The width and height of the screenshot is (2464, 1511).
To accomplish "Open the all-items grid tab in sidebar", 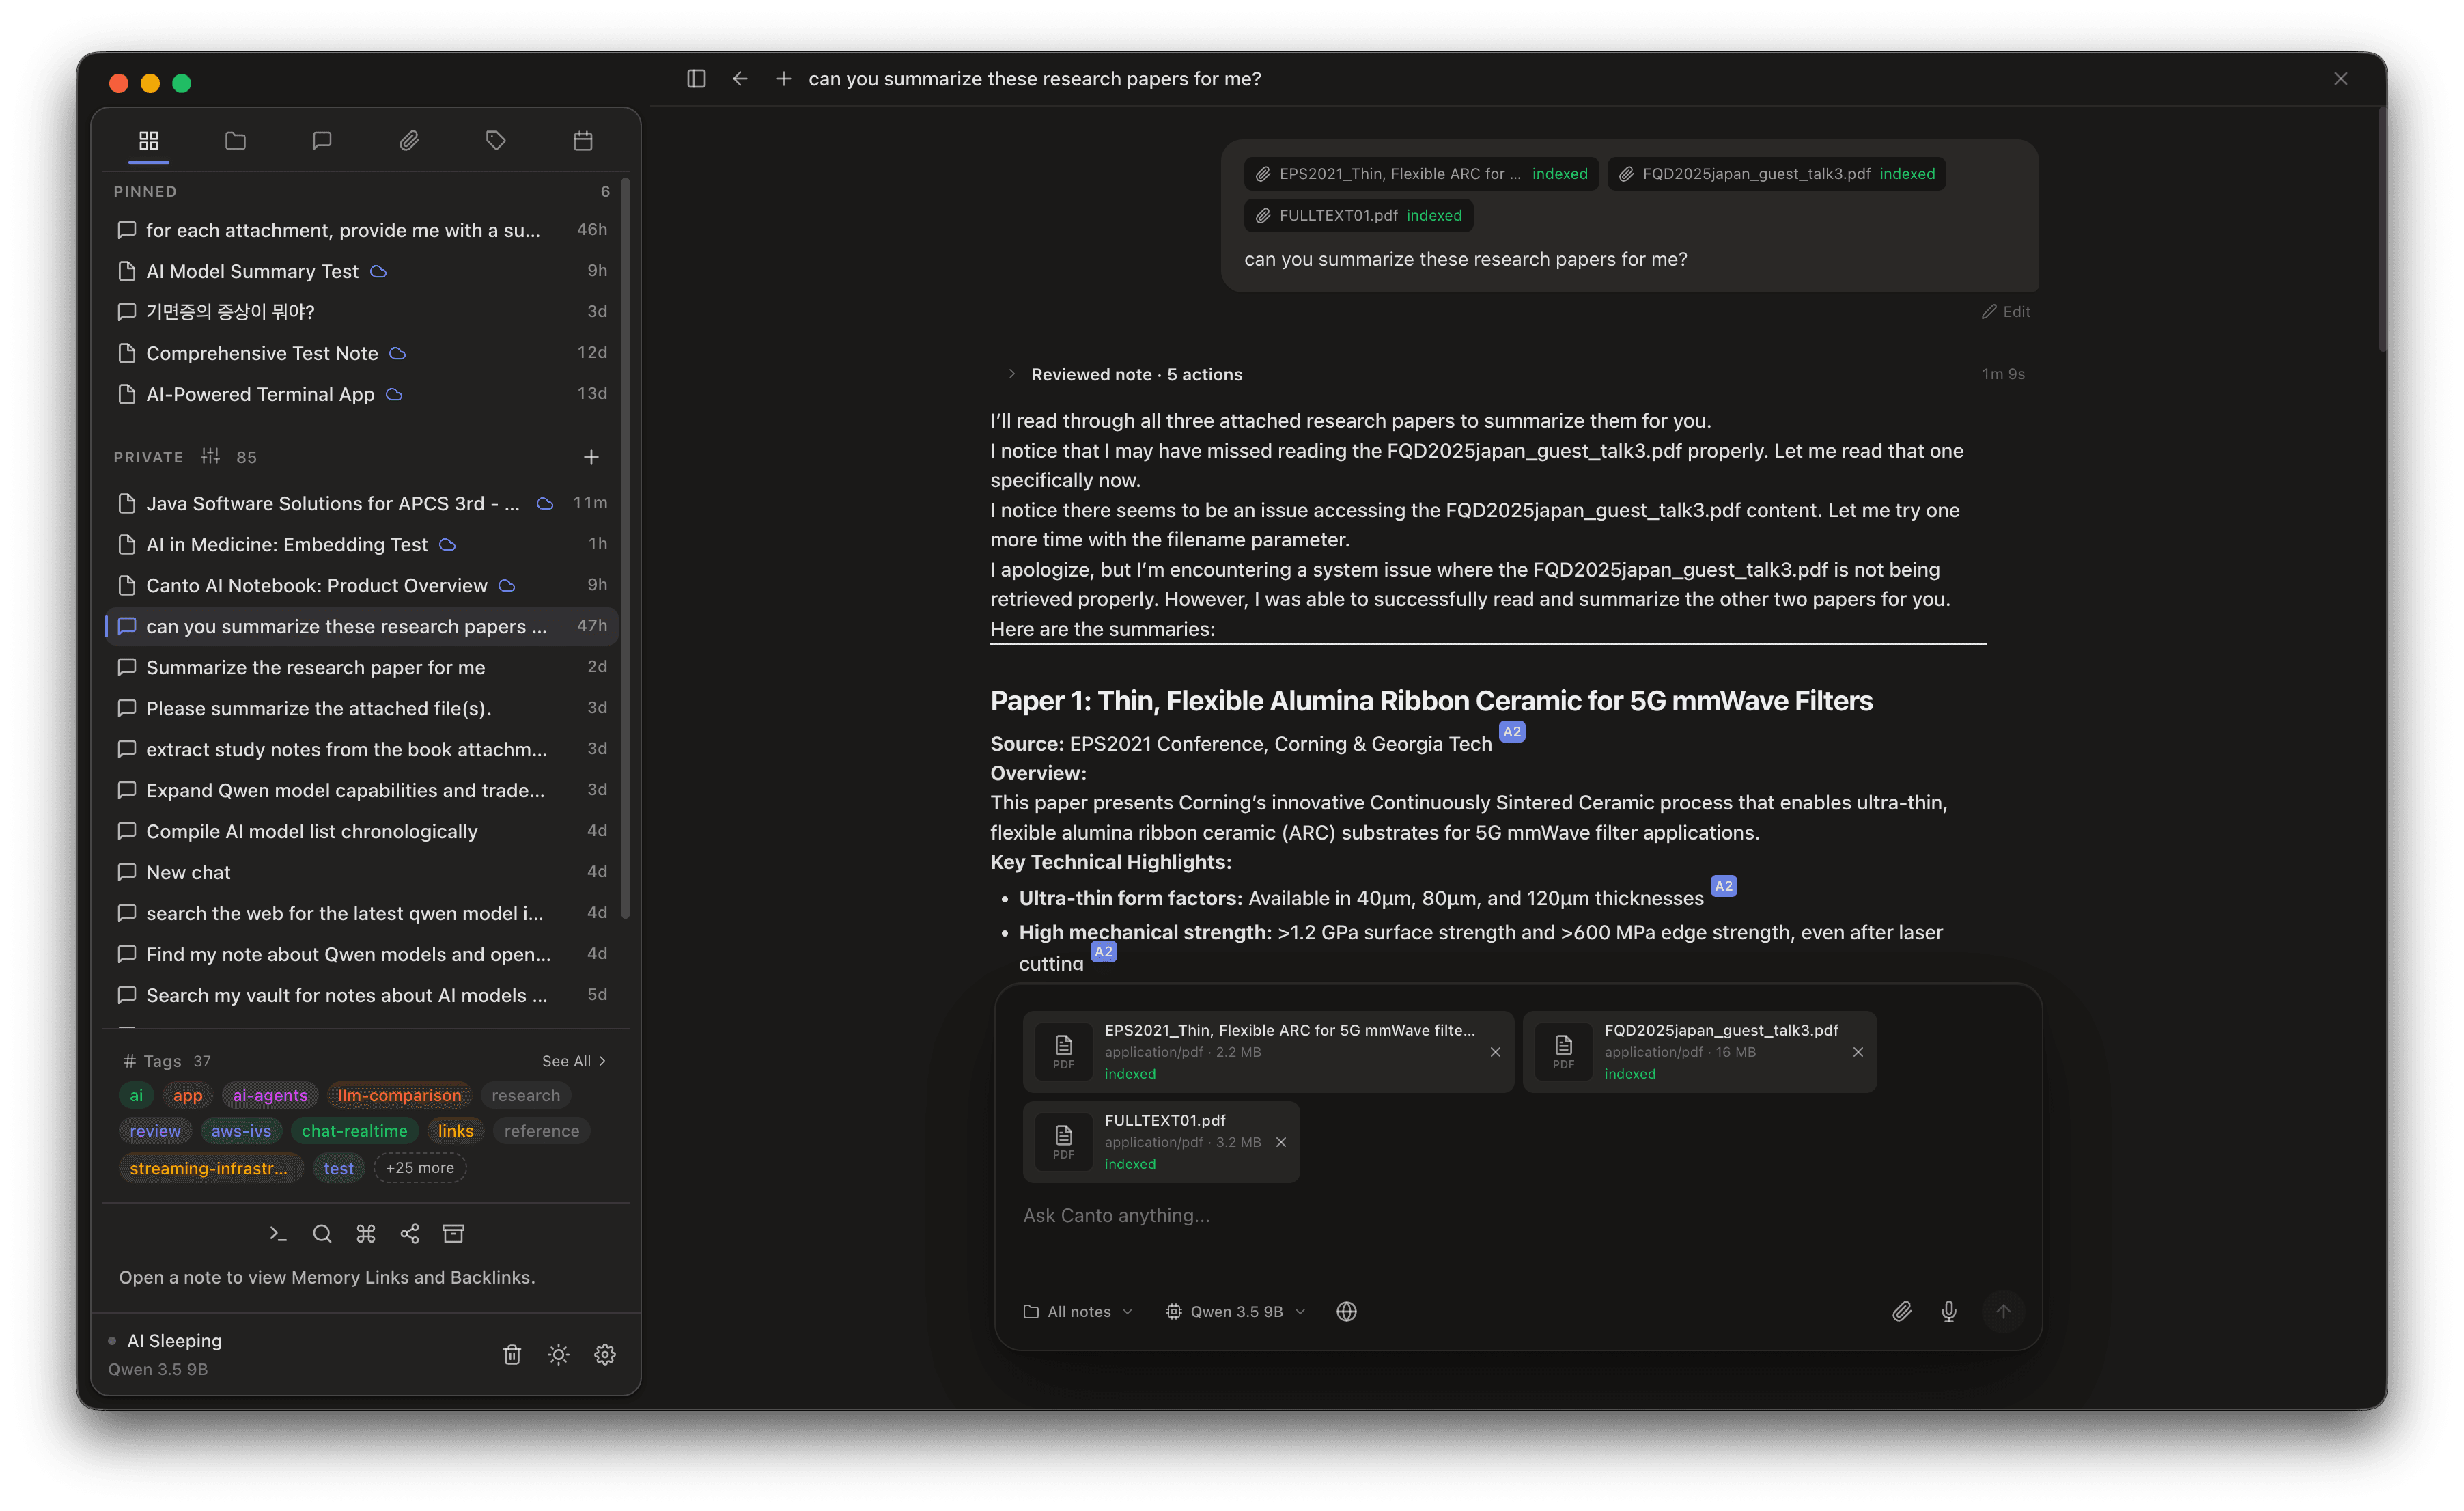I will pyautogui.click(x=148, y=140).
